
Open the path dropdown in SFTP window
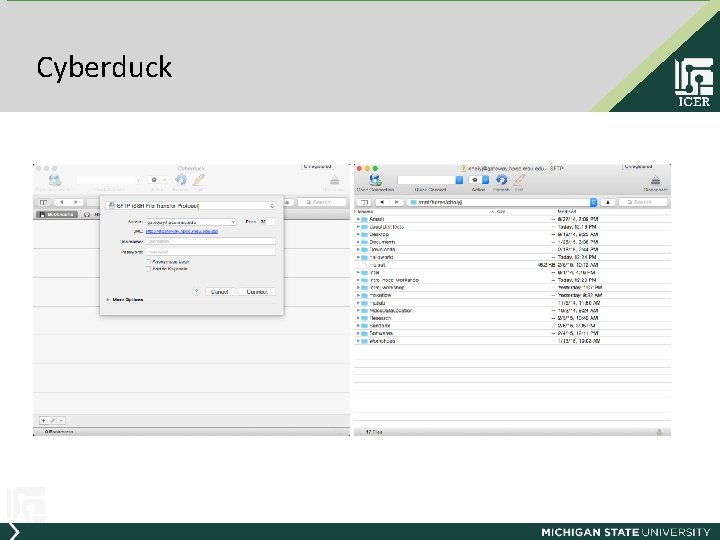593,202
